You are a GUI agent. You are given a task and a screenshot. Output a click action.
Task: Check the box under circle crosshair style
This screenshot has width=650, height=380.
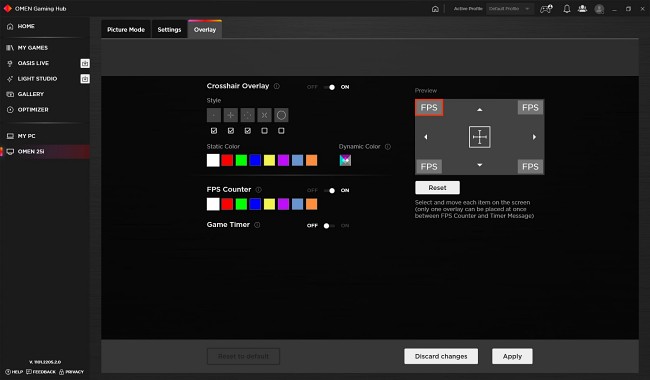click(281, 131)
